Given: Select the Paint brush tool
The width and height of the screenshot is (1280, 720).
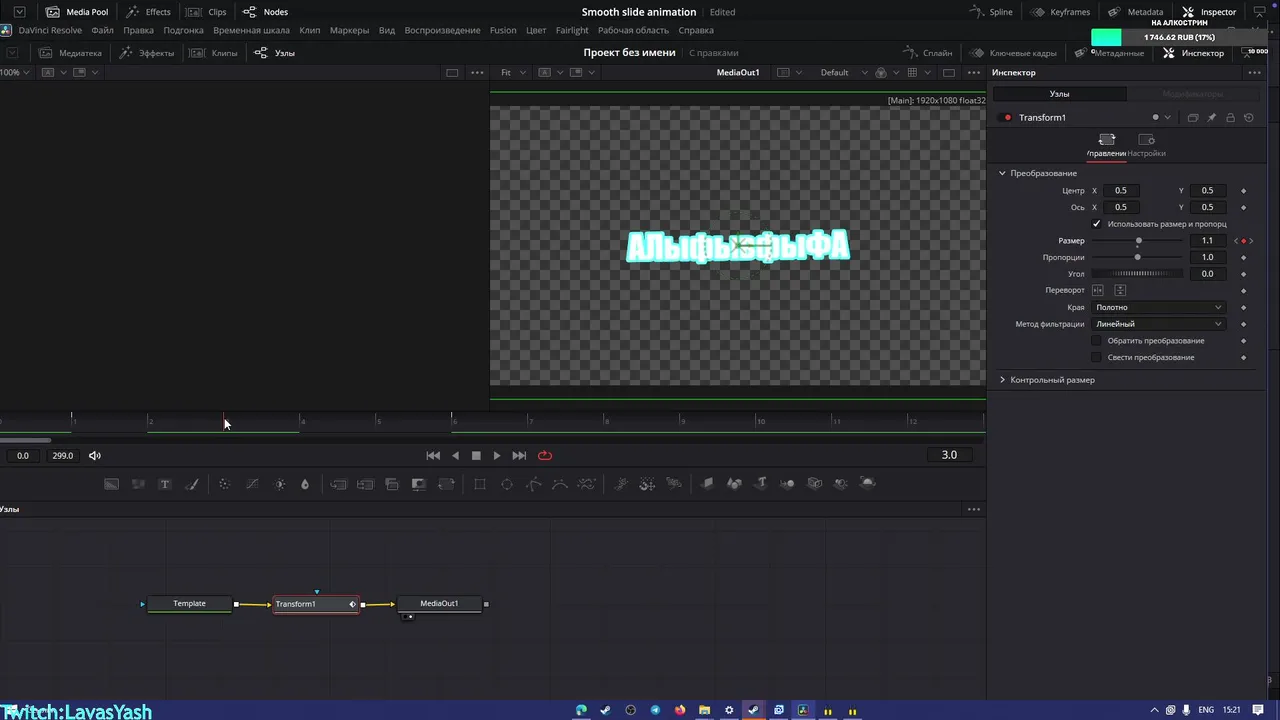Looking at the screenshot, I should coord(192,484).
